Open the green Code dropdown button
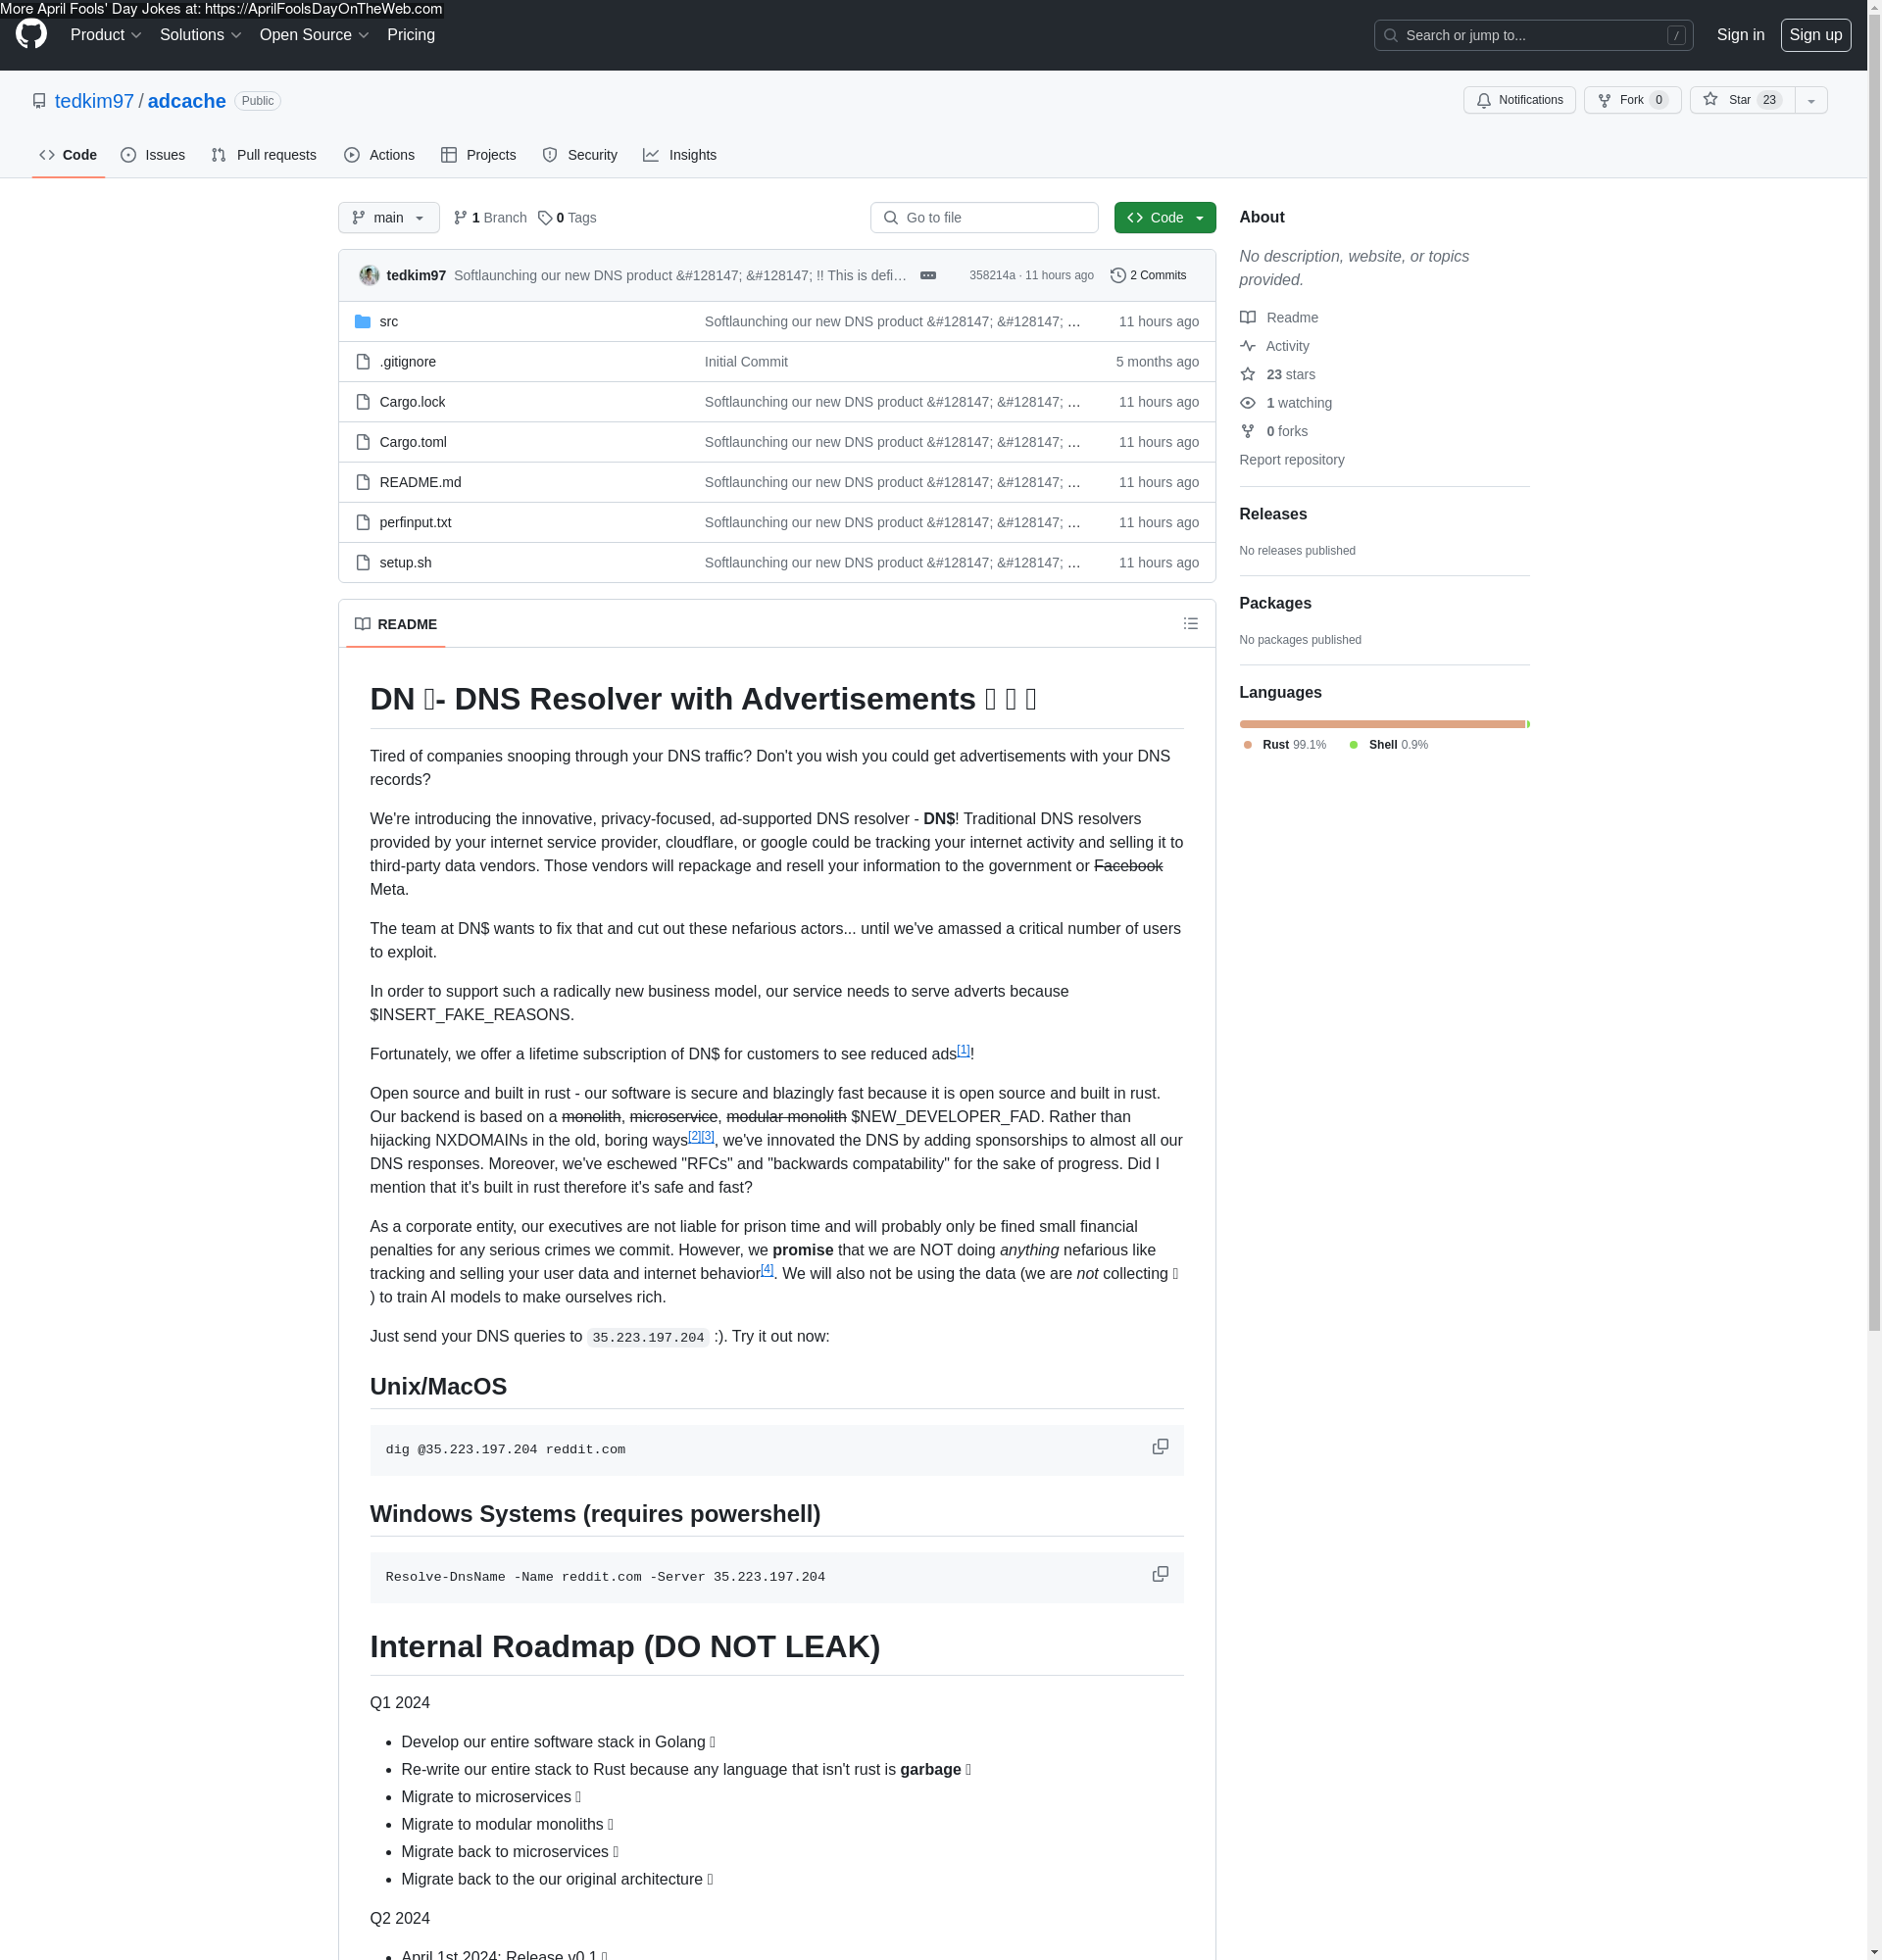This screenshot has height=1960, width=1882. pyautogui.click(x=1165, y=217)
